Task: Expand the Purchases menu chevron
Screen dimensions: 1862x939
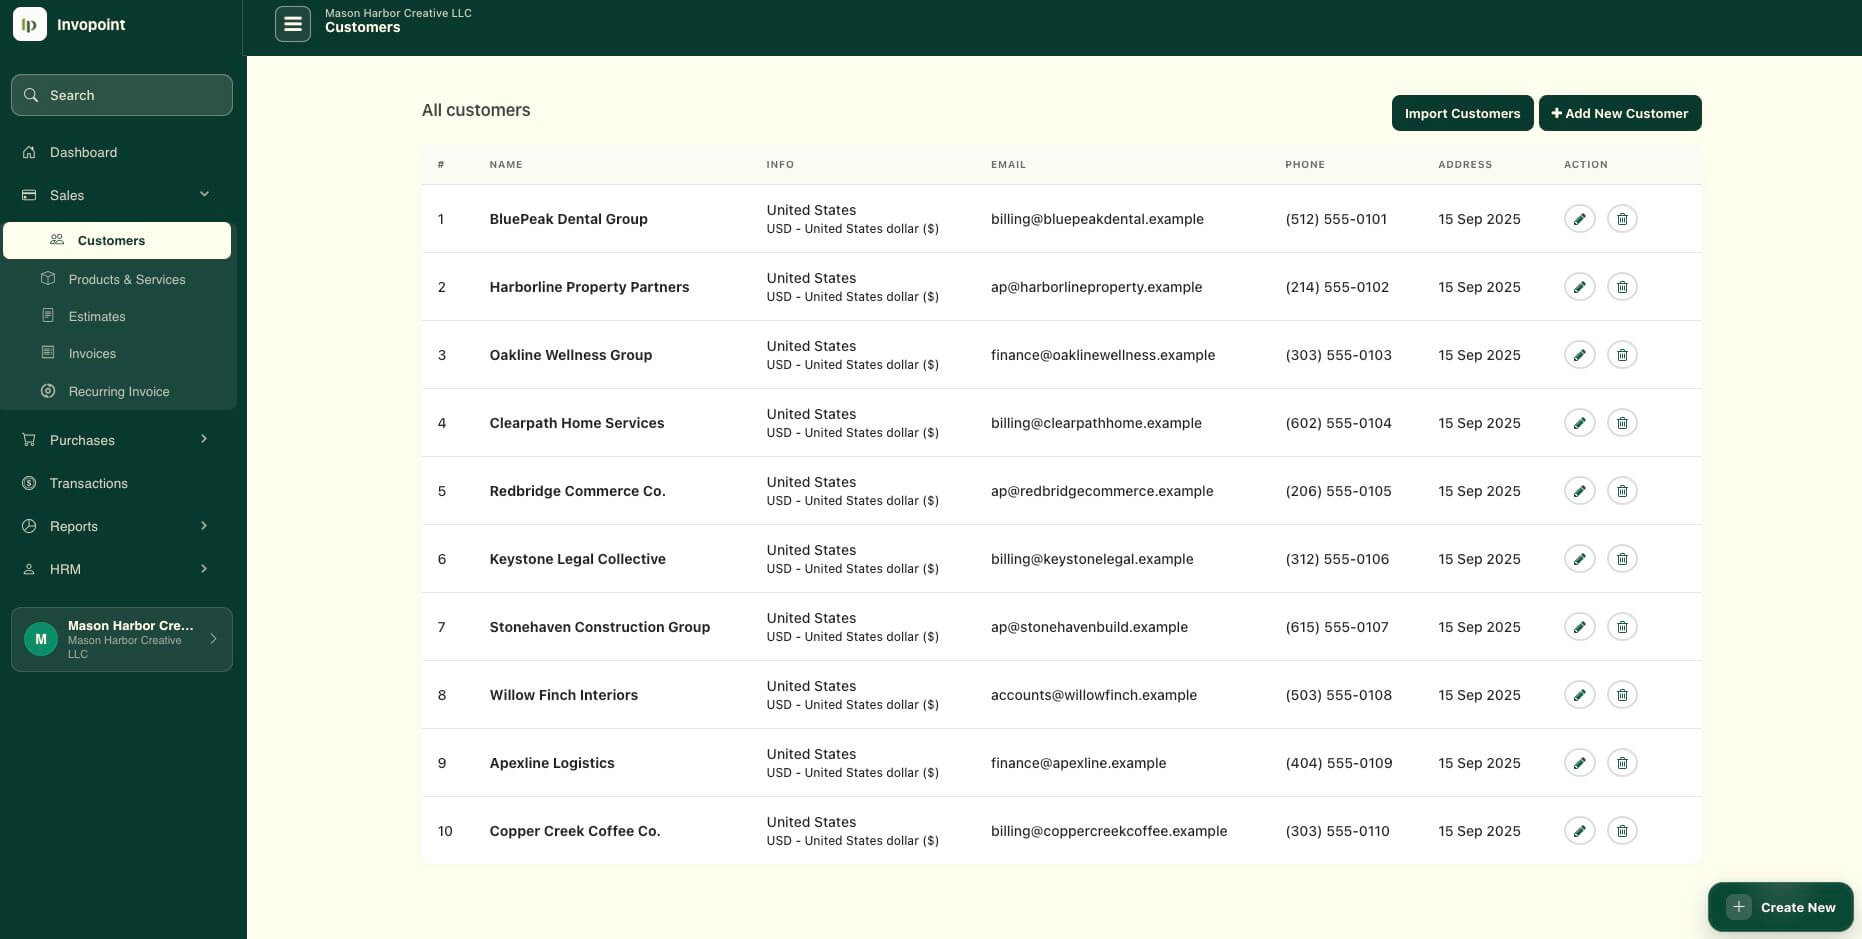Action: (x=204, y=439)
